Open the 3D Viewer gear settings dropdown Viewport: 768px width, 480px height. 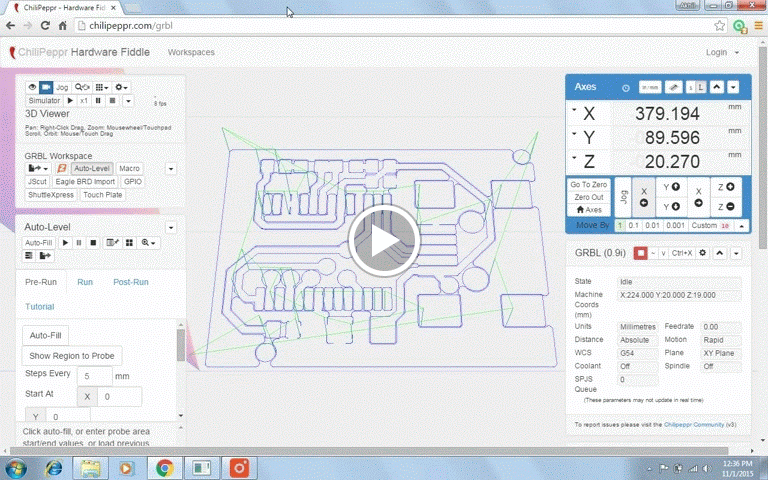[122, 88]
